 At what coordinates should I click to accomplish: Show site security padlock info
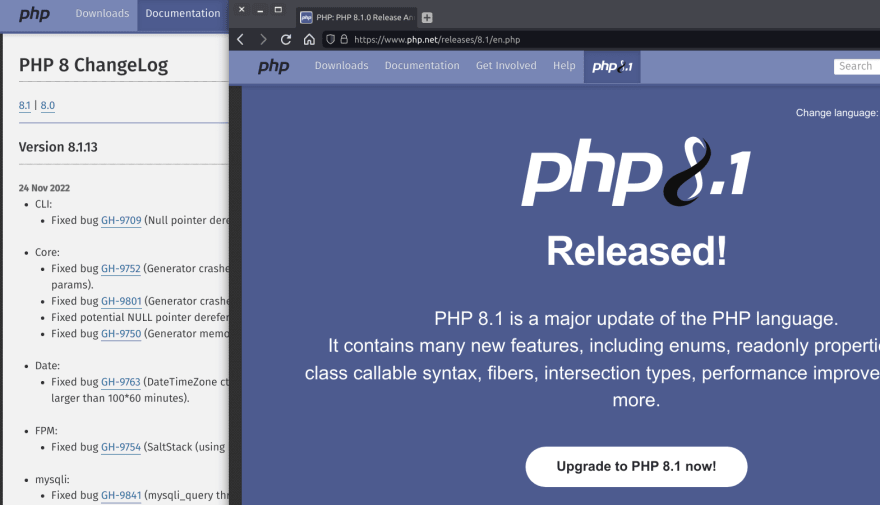(344, 39)
